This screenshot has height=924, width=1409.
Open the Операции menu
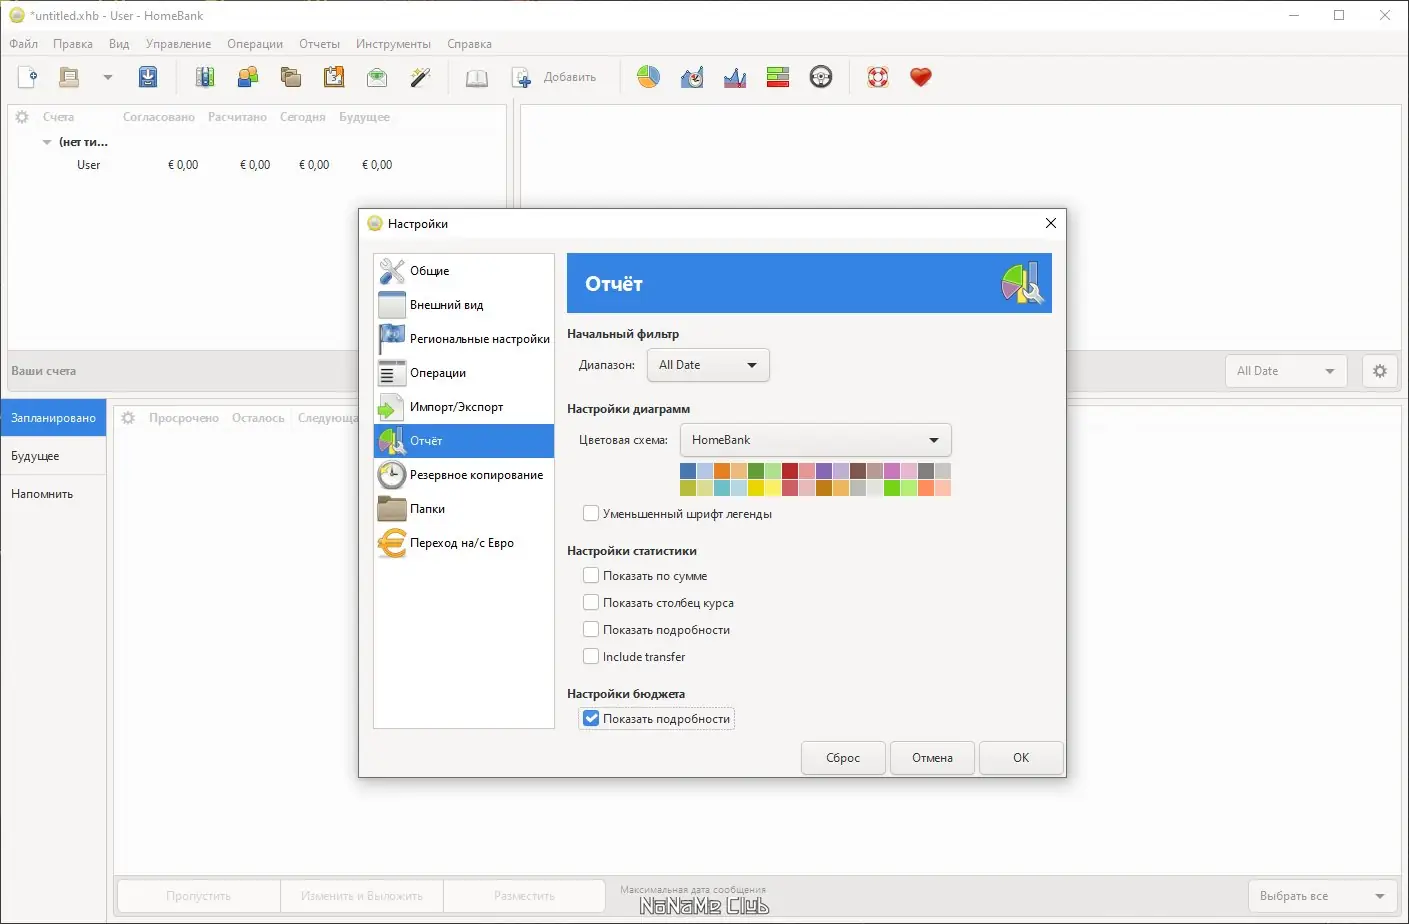(x=255, y=44)
